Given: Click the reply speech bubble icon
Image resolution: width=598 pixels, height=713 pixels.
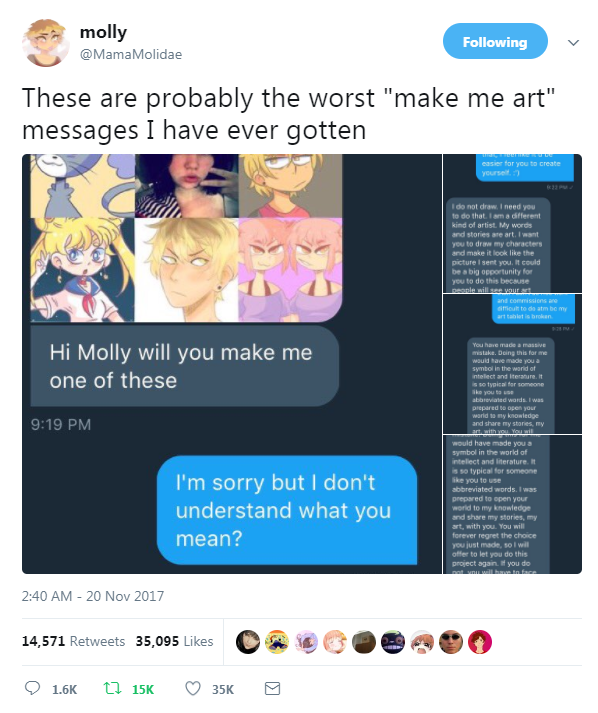Looking at the screenshot, I should coord(32,688).
